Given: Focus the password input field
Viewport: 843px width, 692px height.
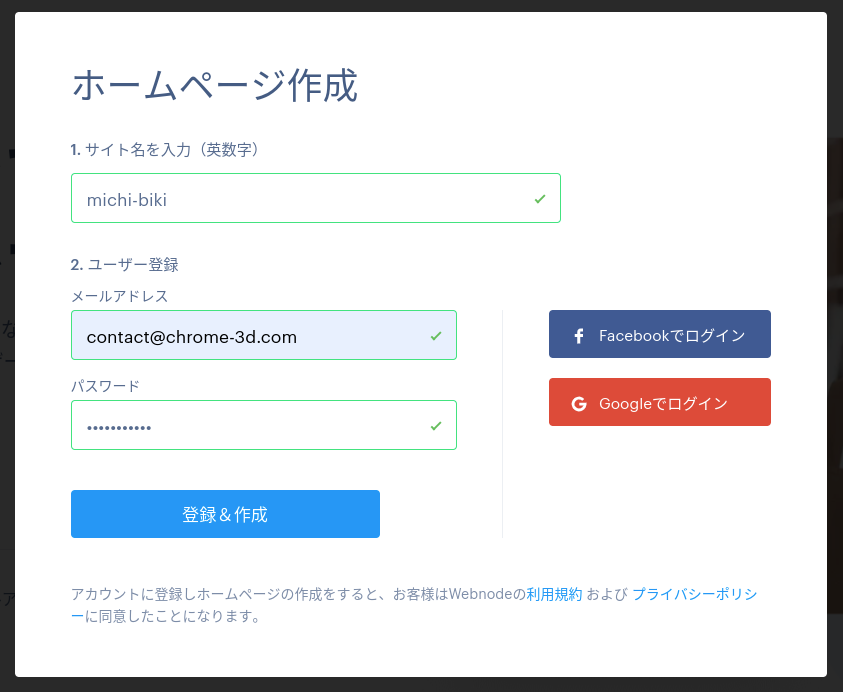Looking at the screenshot, I should pos(263,425).
